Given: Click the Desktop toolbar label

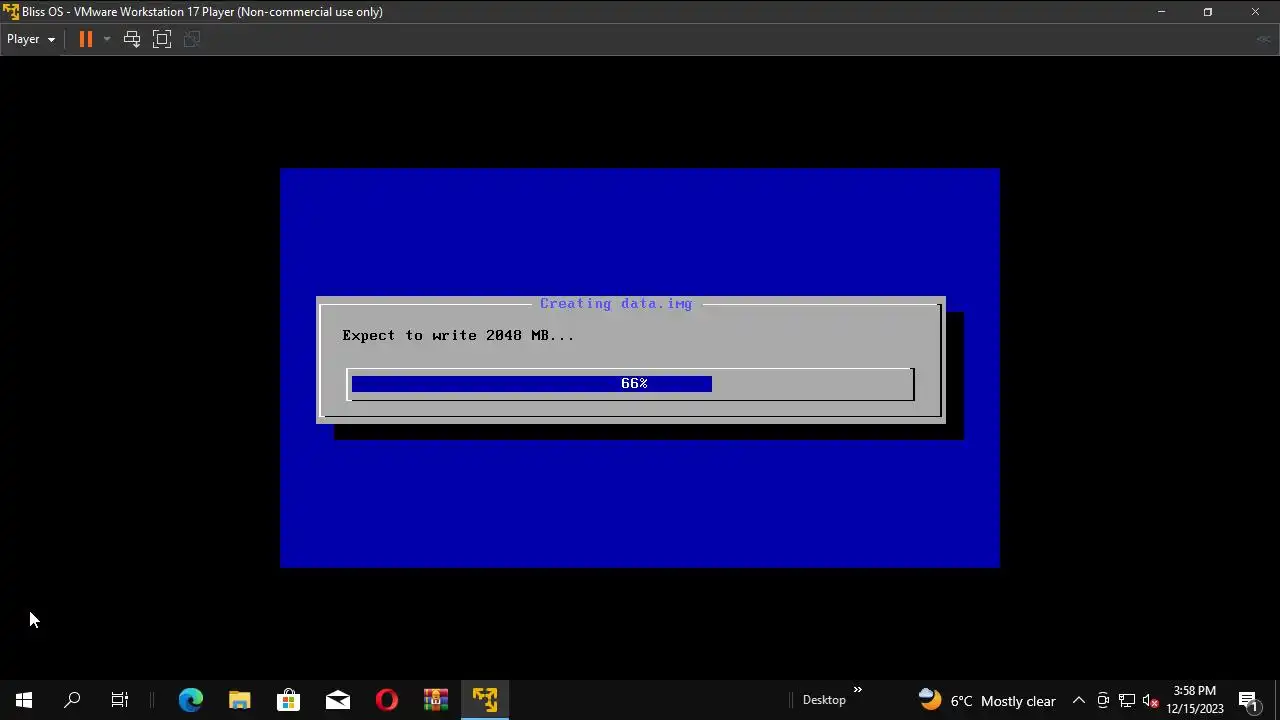Looking at the screenshot, I should tap(824, 700).
